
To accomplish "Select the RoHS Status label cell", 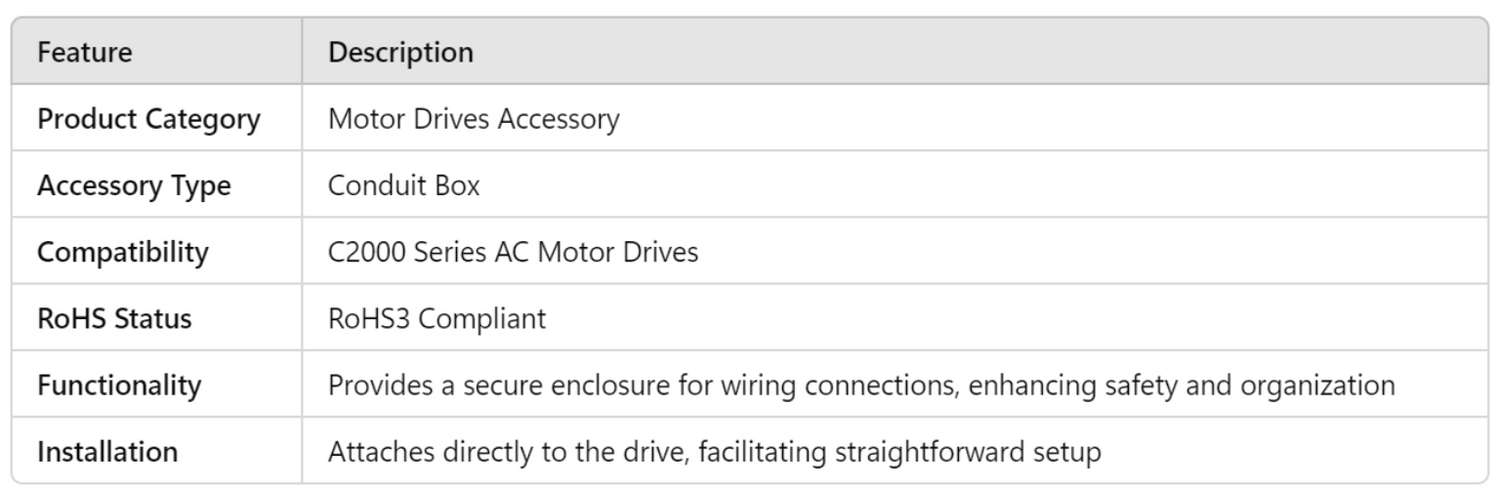I will click(114, 319).
